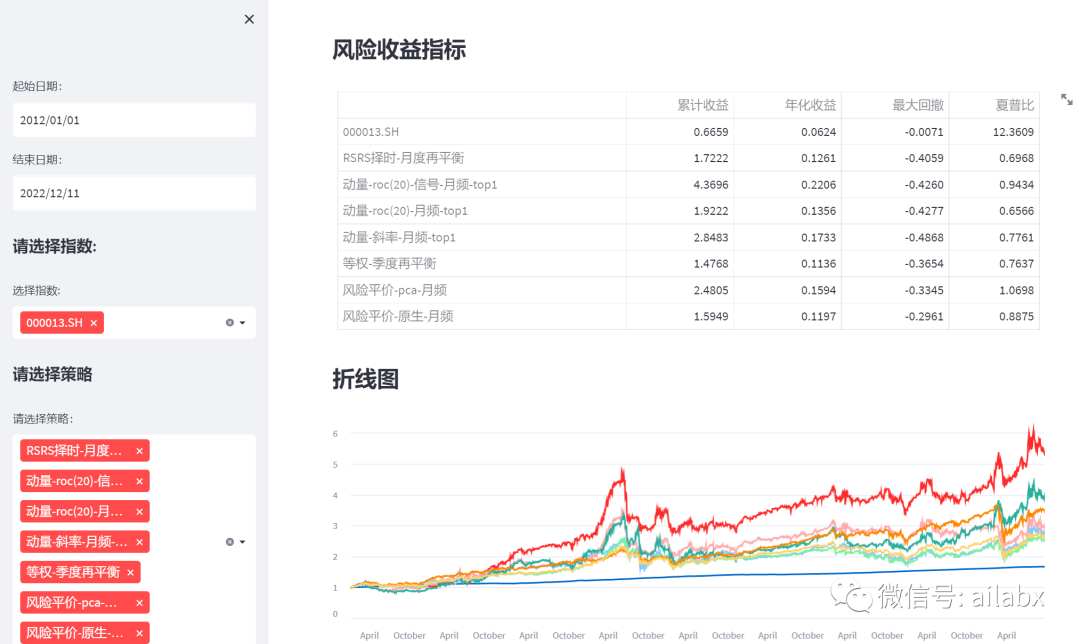
Task: Remove the 风险平价-pca-... strategy tag
Action: [x=139, y=602]
